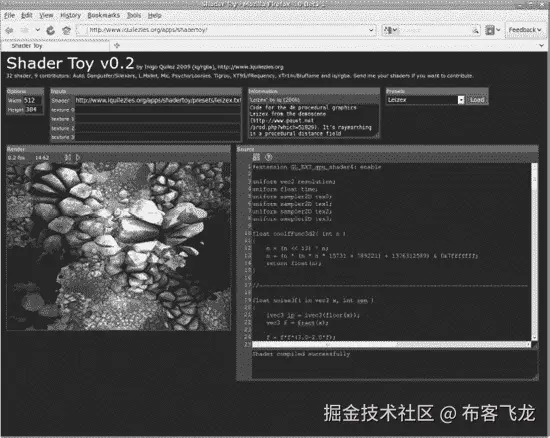550x438 pixels.
Task: Click the Information description text area
Action: (314, 120)
